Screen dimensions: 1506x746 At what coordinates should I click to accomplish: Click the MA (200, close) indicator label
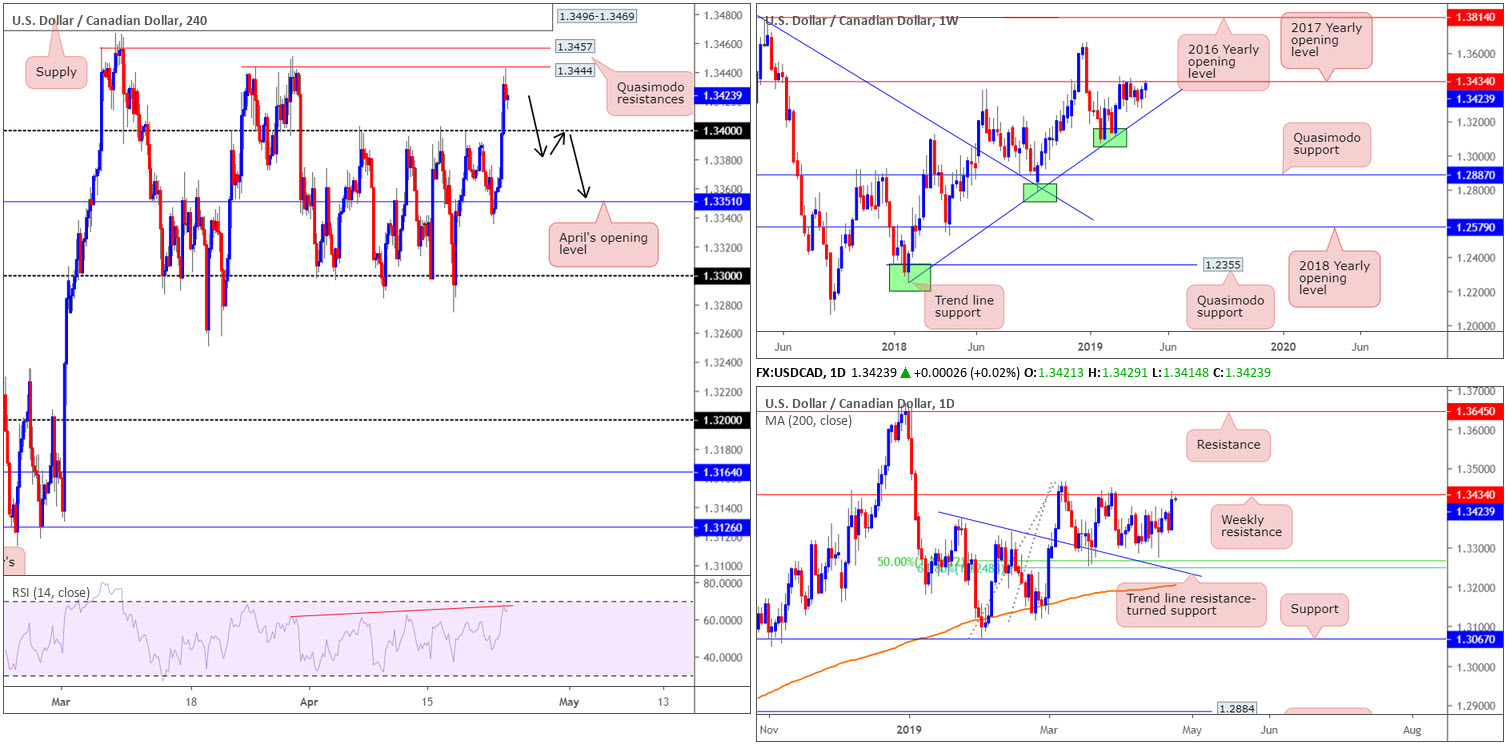point(810,420)
